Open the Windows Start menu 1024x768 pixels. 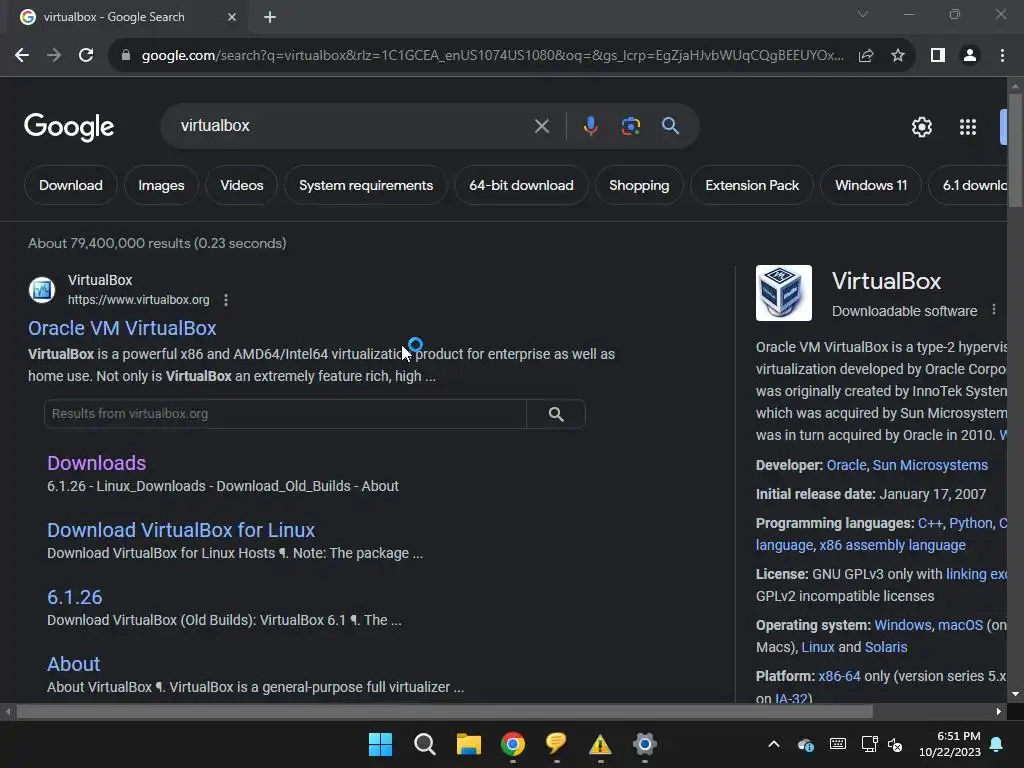380,744
